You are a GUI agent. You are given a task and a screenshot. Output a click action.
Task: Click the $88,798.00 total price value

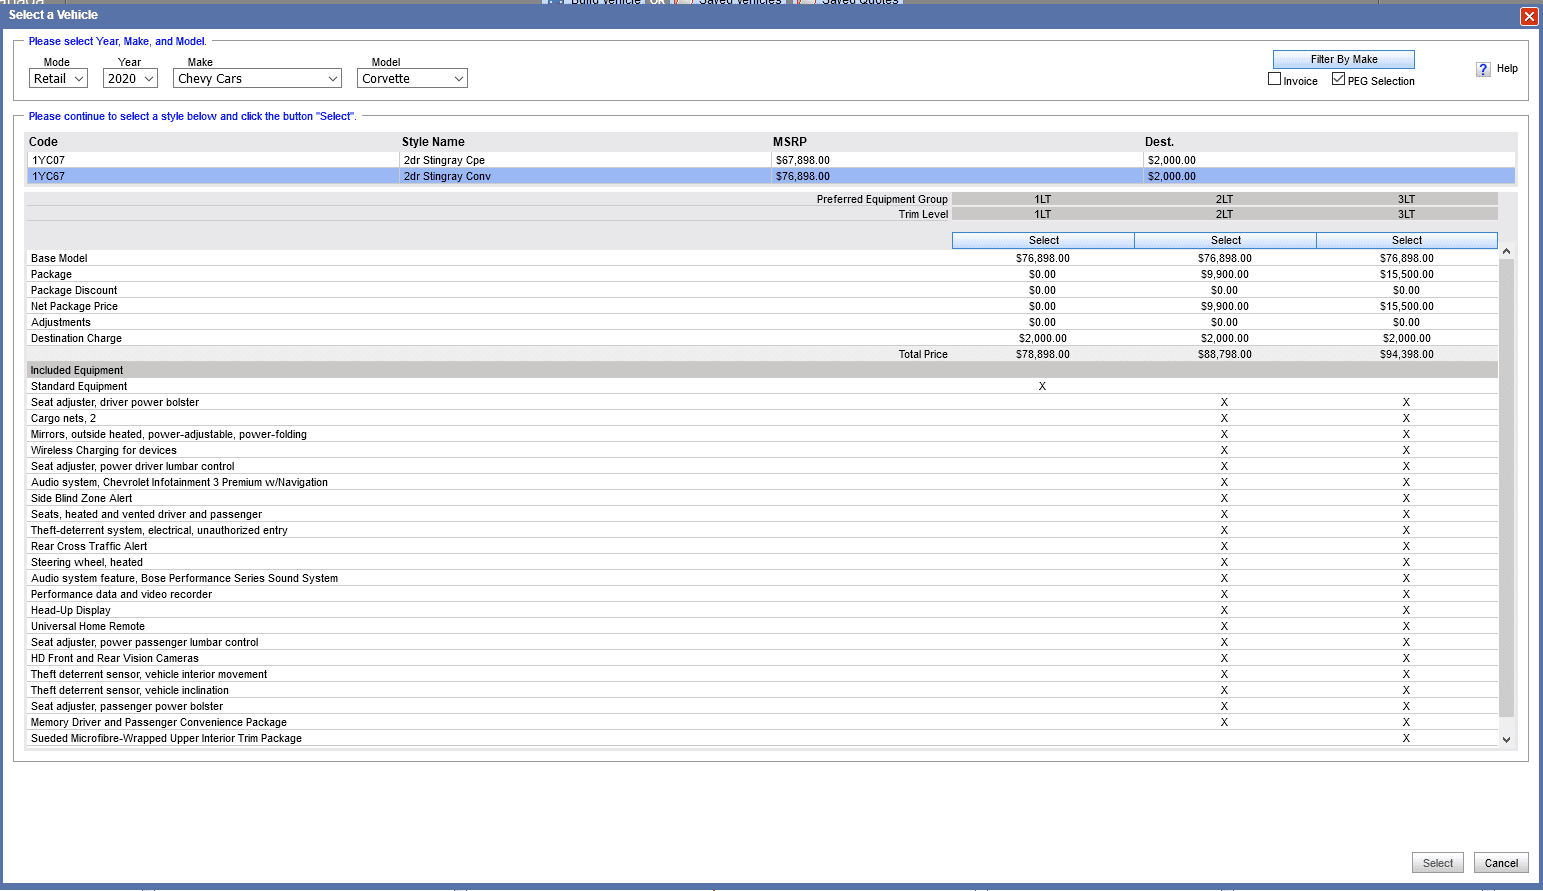1225,354
